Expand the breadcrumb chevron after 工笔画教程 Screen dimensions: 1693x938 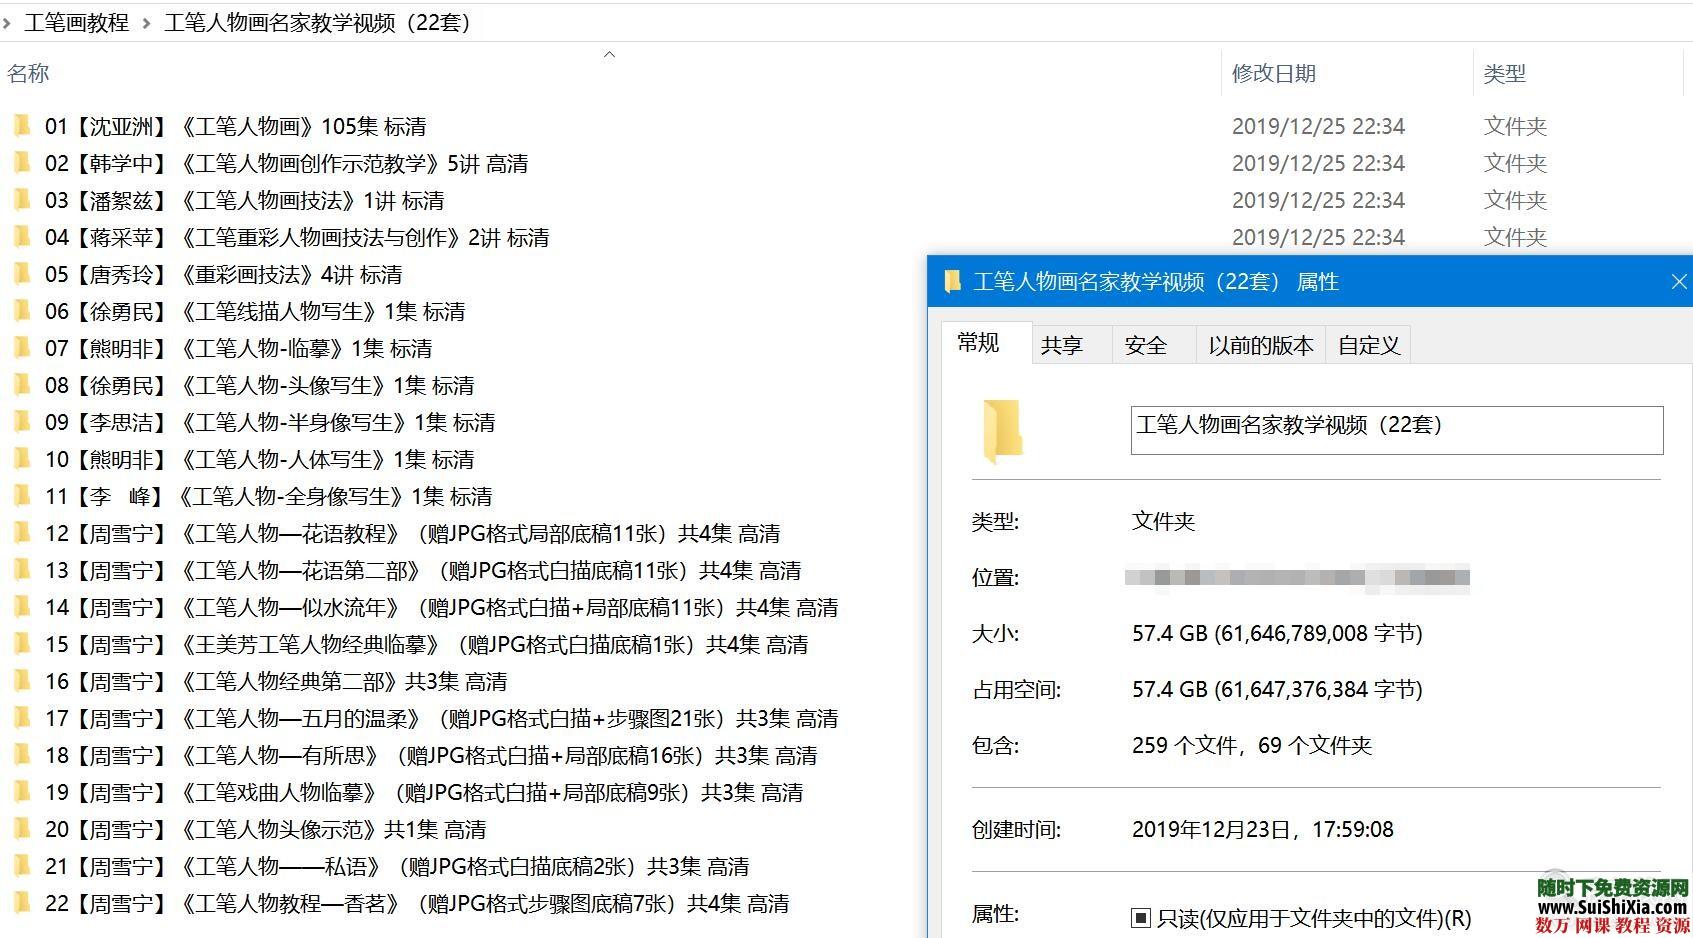coord(146,22)
